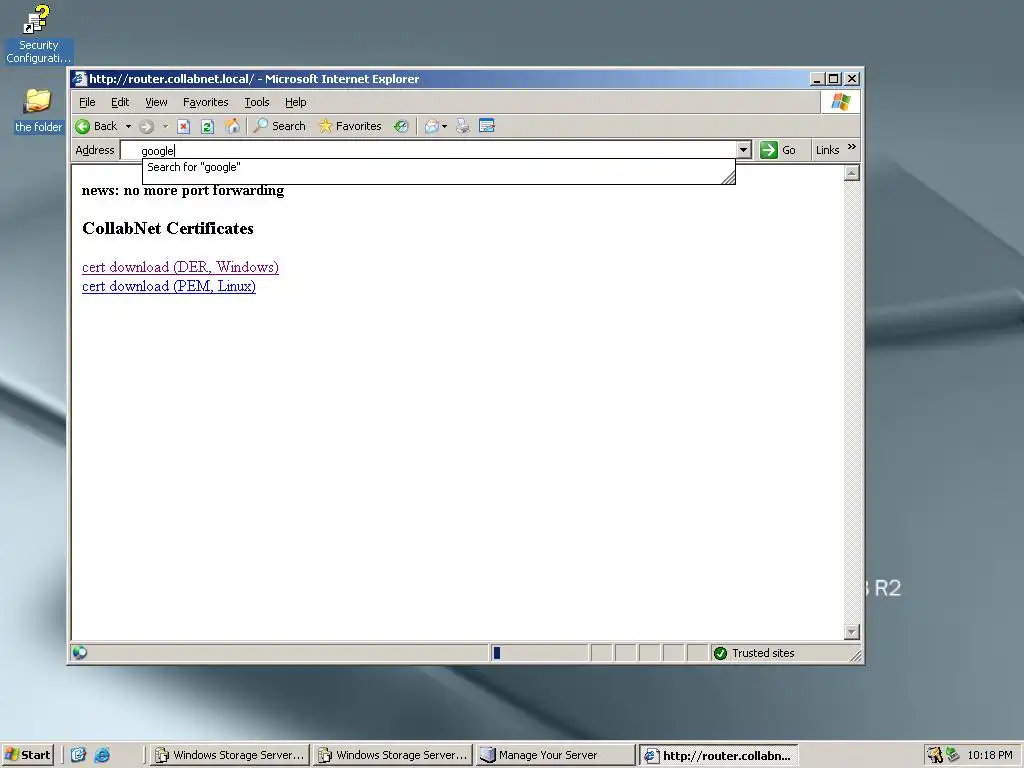1024x768 pixels.
Task: Open the View menu
Action: 156,102
